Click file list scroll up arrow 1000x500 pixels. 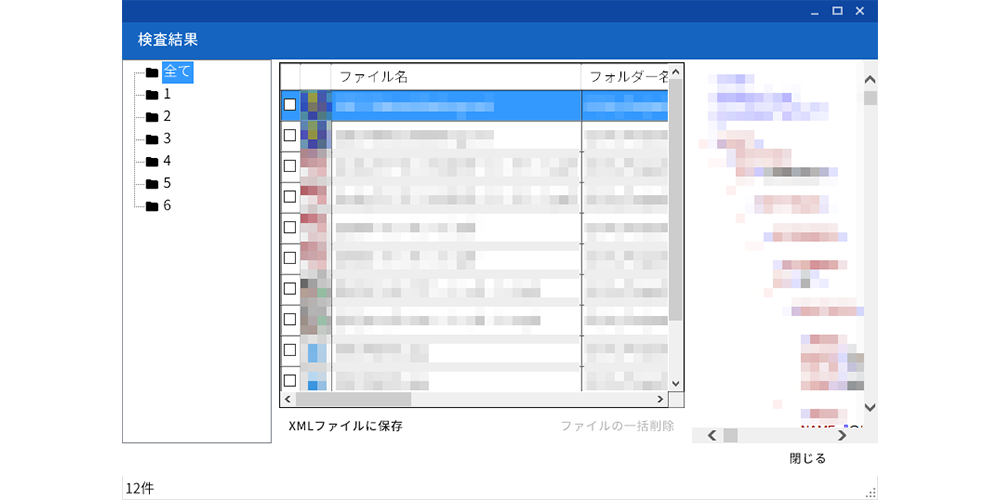coord(676,72)
